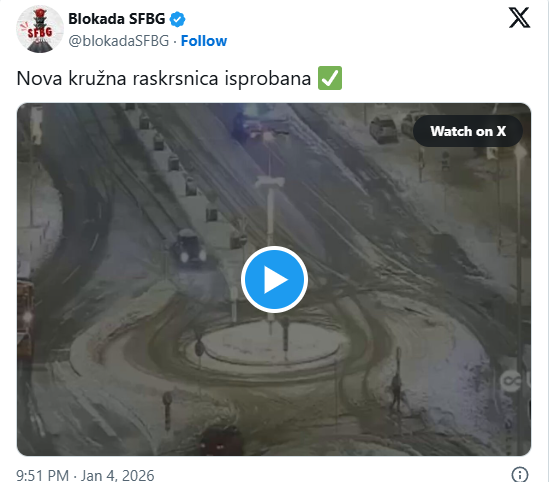Click the red vehicle at video bottom
This screenshot has height=482, width=551.
coord(221,441)
